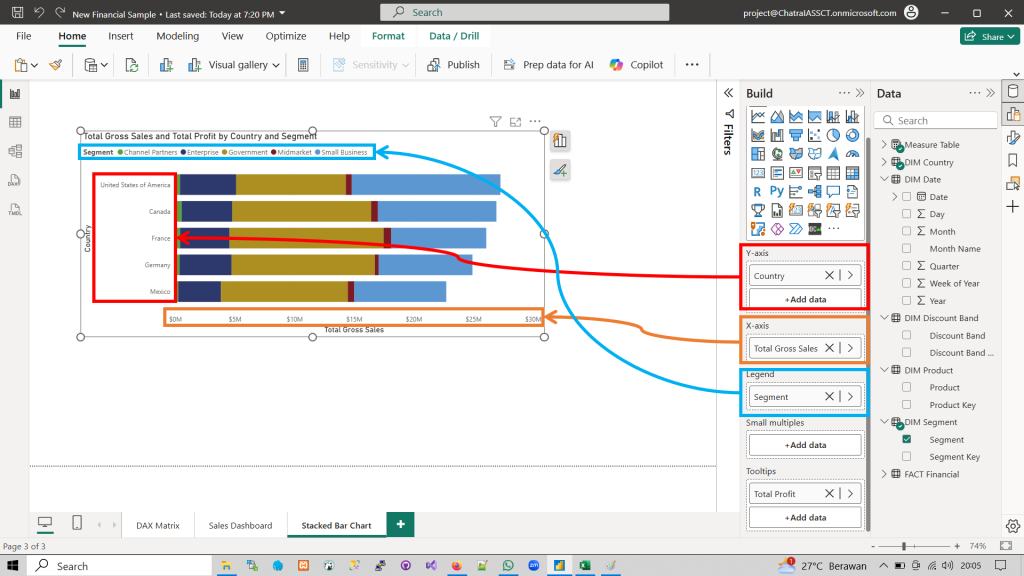Click the Data pane search field
Image resolution: width=1024 pixels, height=576 pixels.
pyautogui.click(x=940, y=121)
